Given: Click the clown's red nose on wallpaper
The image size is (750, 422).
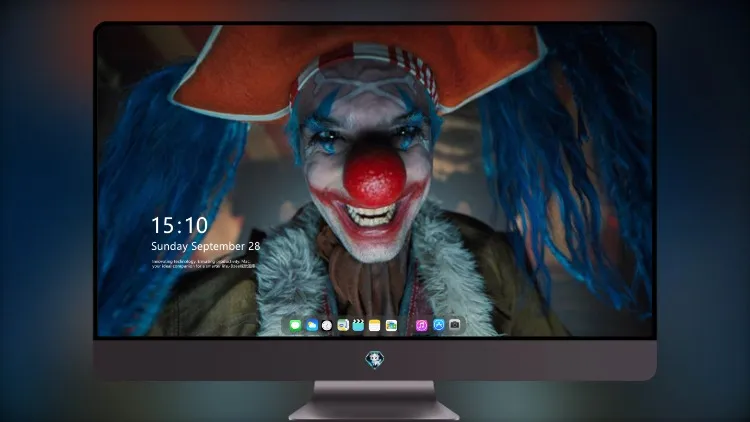Looking at the screenshot, I should pyautogui.click(x=375, y=178).
